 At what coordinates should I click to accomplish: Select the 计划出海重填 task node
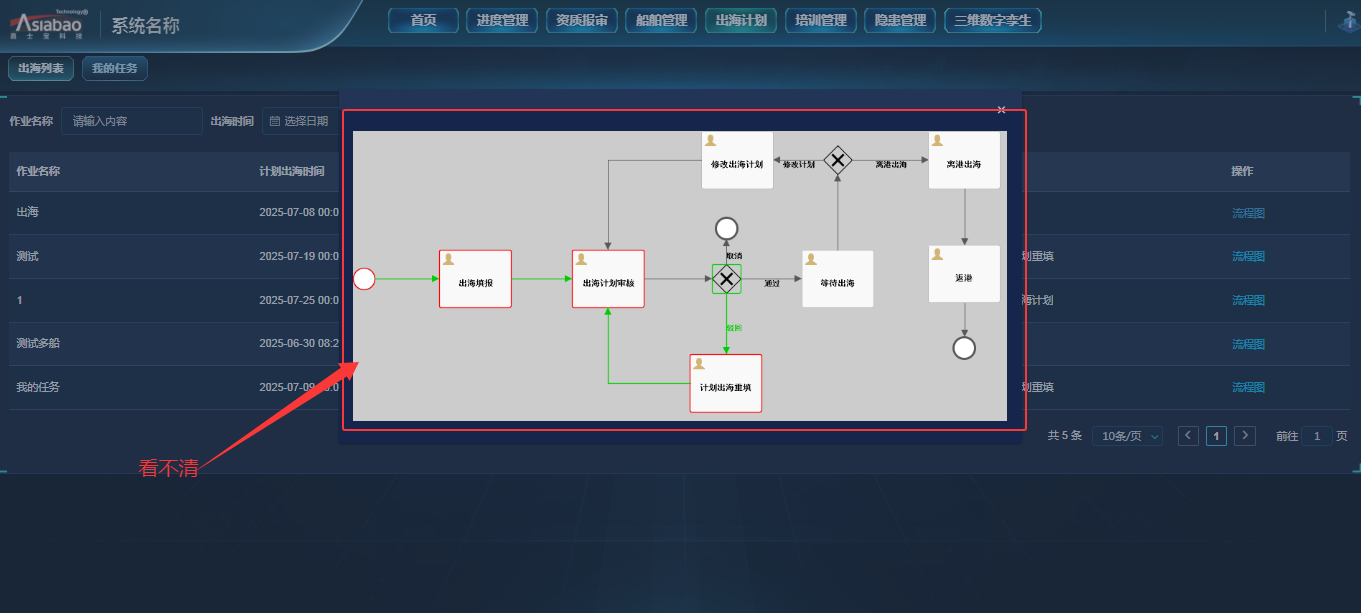tap(726, 383)
